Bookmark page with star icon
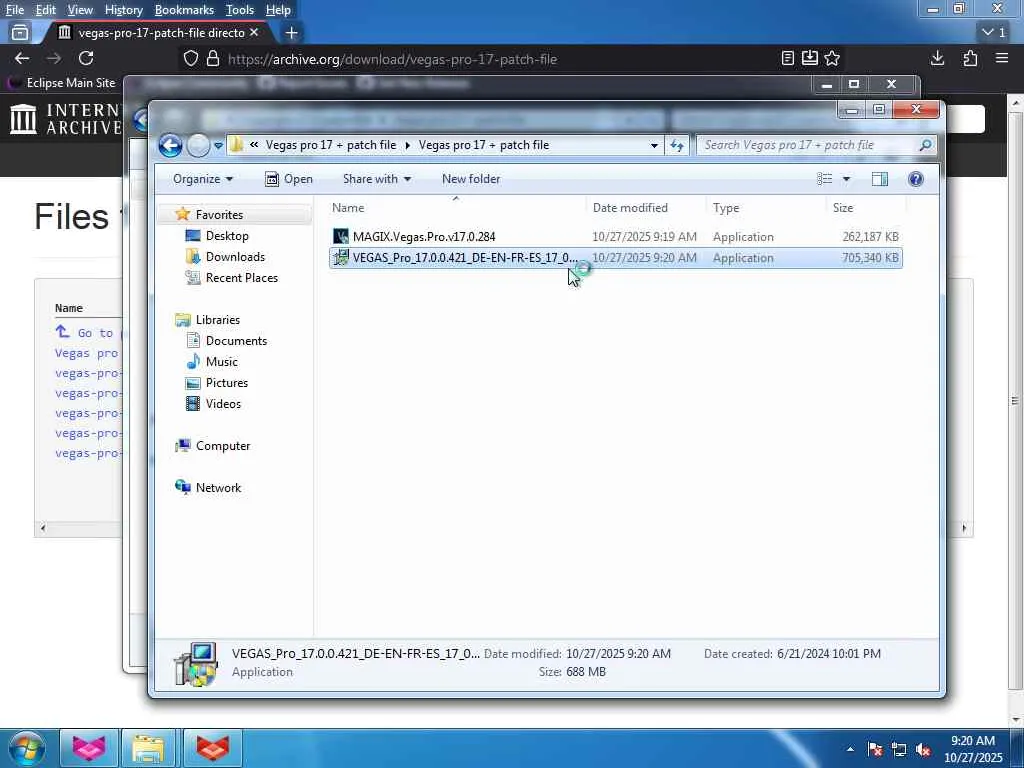Image resolution: width=1024 pixels, height=768 pixels. pyautogui.click(x=831, y=59)
